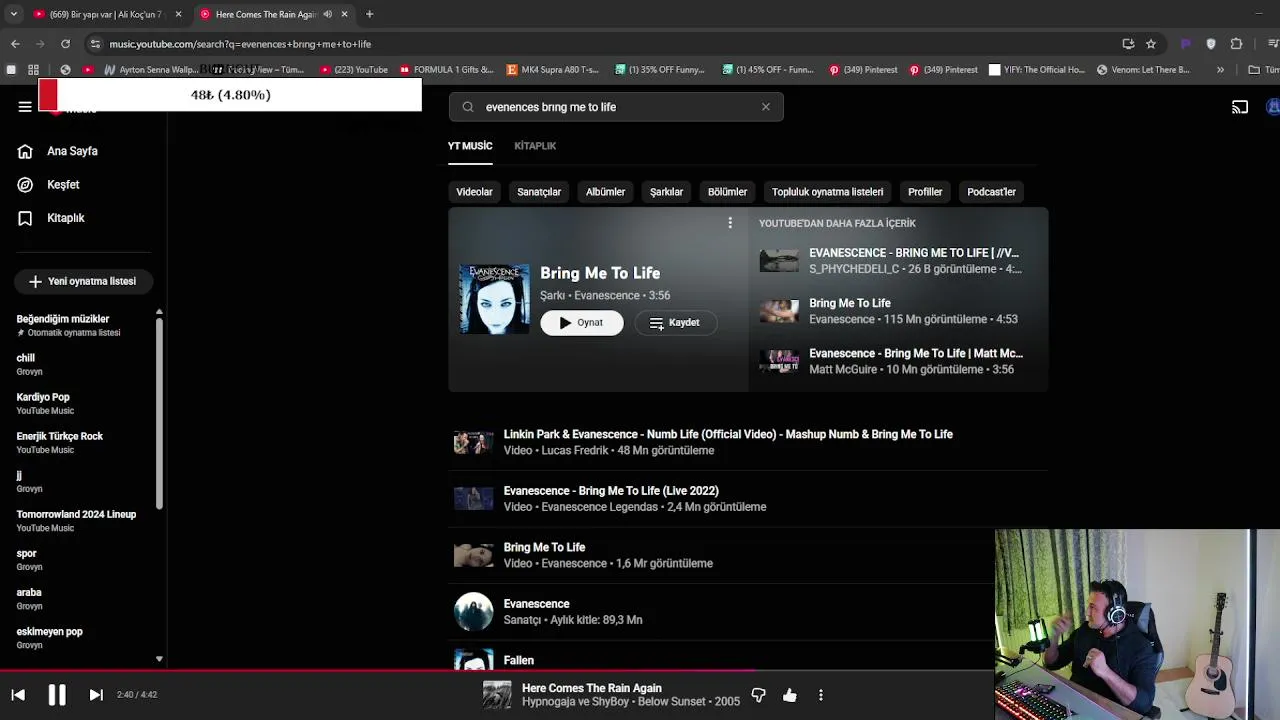The height and width of the screenshot is (720, 1280).
Task: Dislike the currently playing song
Action: coord(758,695)
